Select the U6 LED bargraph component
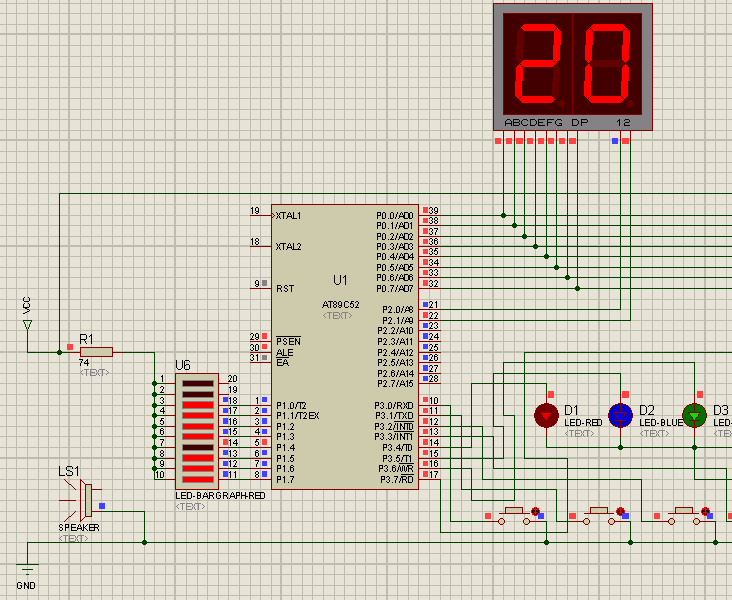 click(197, 431)
